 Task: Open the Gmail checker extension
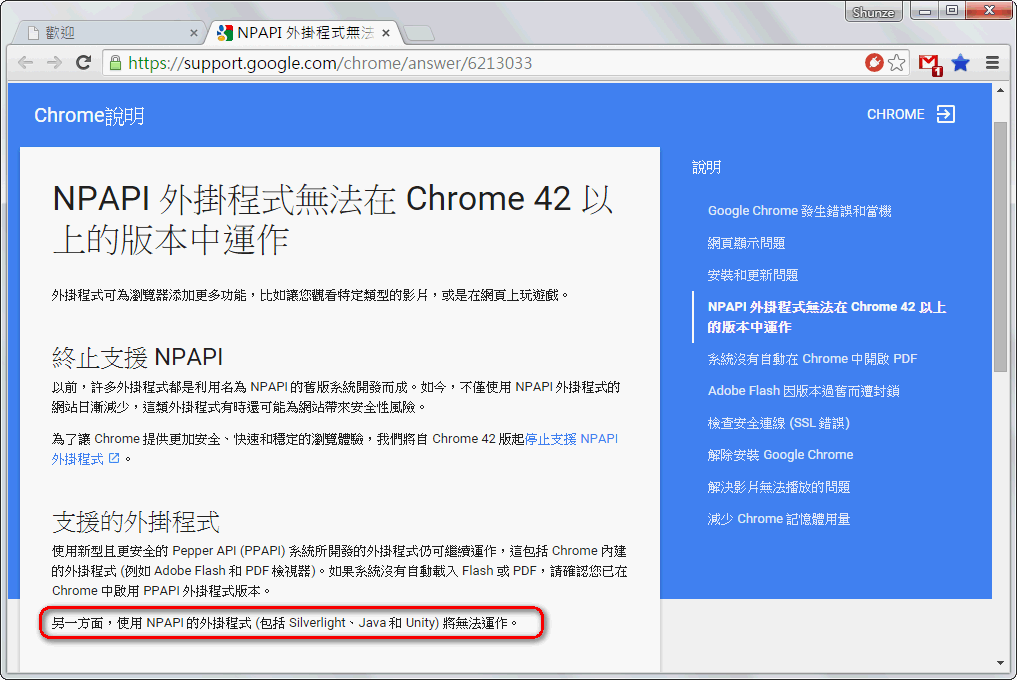coord(930,64)
